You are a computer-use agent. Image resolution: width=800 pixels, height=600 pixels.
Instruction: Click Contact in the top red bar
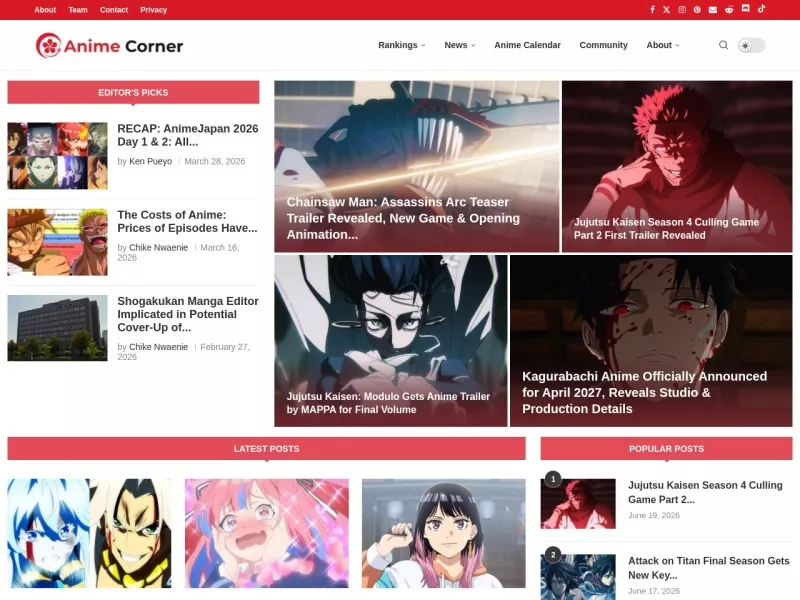tap(114, 10)
